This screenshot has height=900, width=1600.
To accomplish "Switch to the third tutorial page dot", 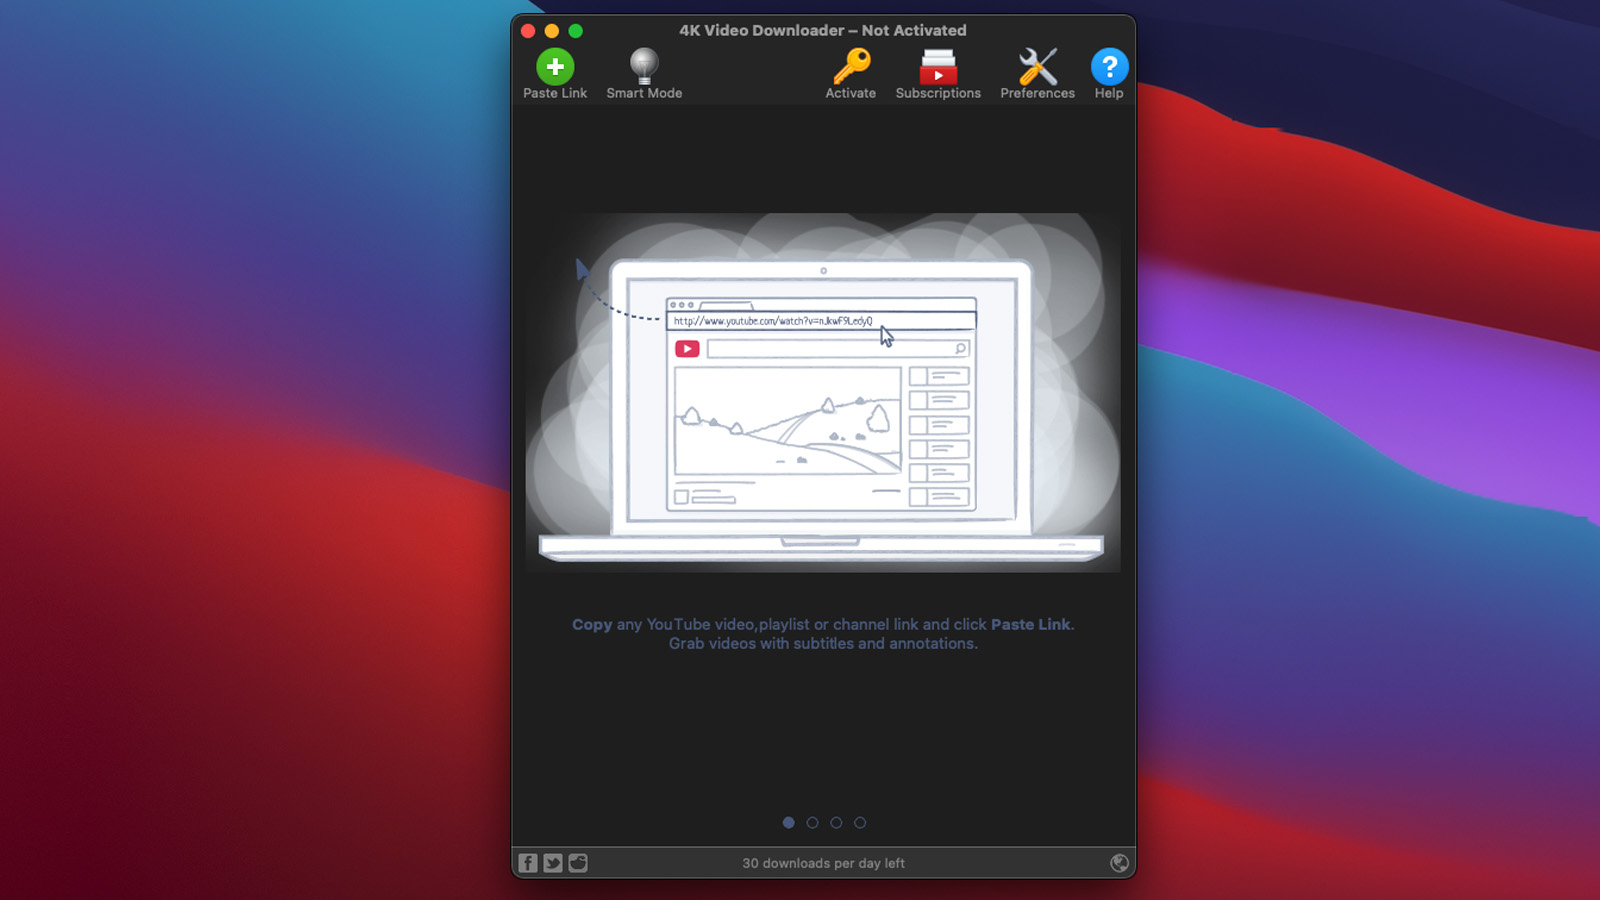I will click(x=836, y=823).
